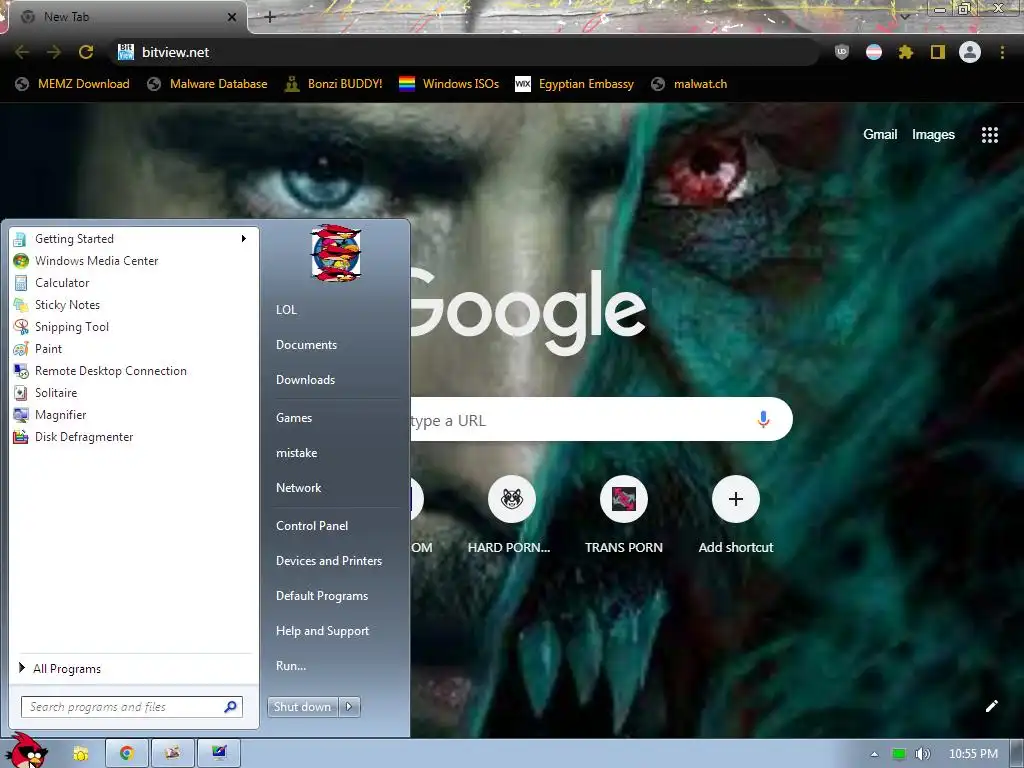This screenshot has width=1024, height=768.
Task: Click the Angry Birds Start orb
Action: [x=29, y=752]
